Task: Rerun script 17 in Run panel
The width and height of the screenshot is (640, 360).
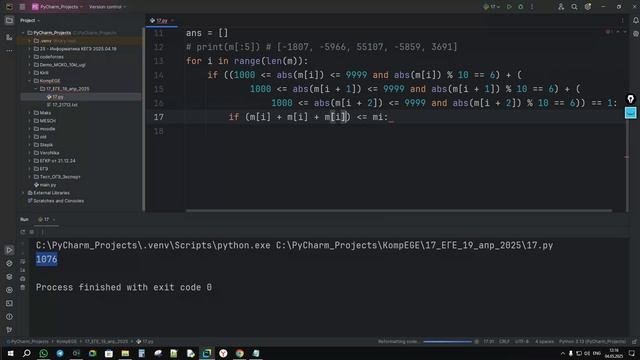Action: pos(23,232)
